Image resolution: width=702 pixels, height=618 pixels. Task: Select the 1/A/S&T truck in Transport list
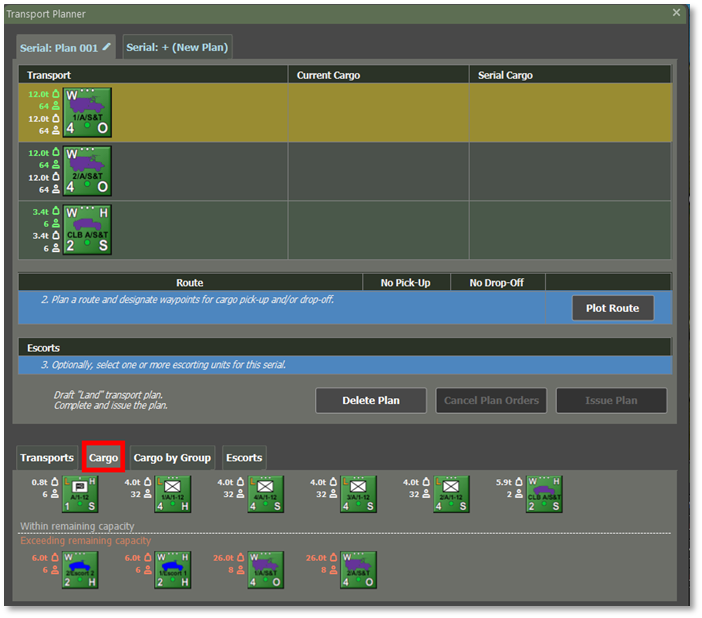coord(87,112)
